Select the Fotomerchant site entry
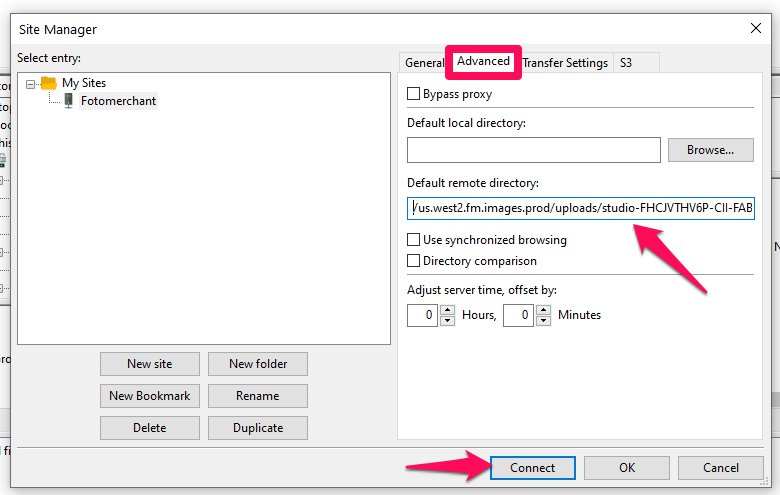This screenshot has width=780, height=495. (x=118, y=101)
